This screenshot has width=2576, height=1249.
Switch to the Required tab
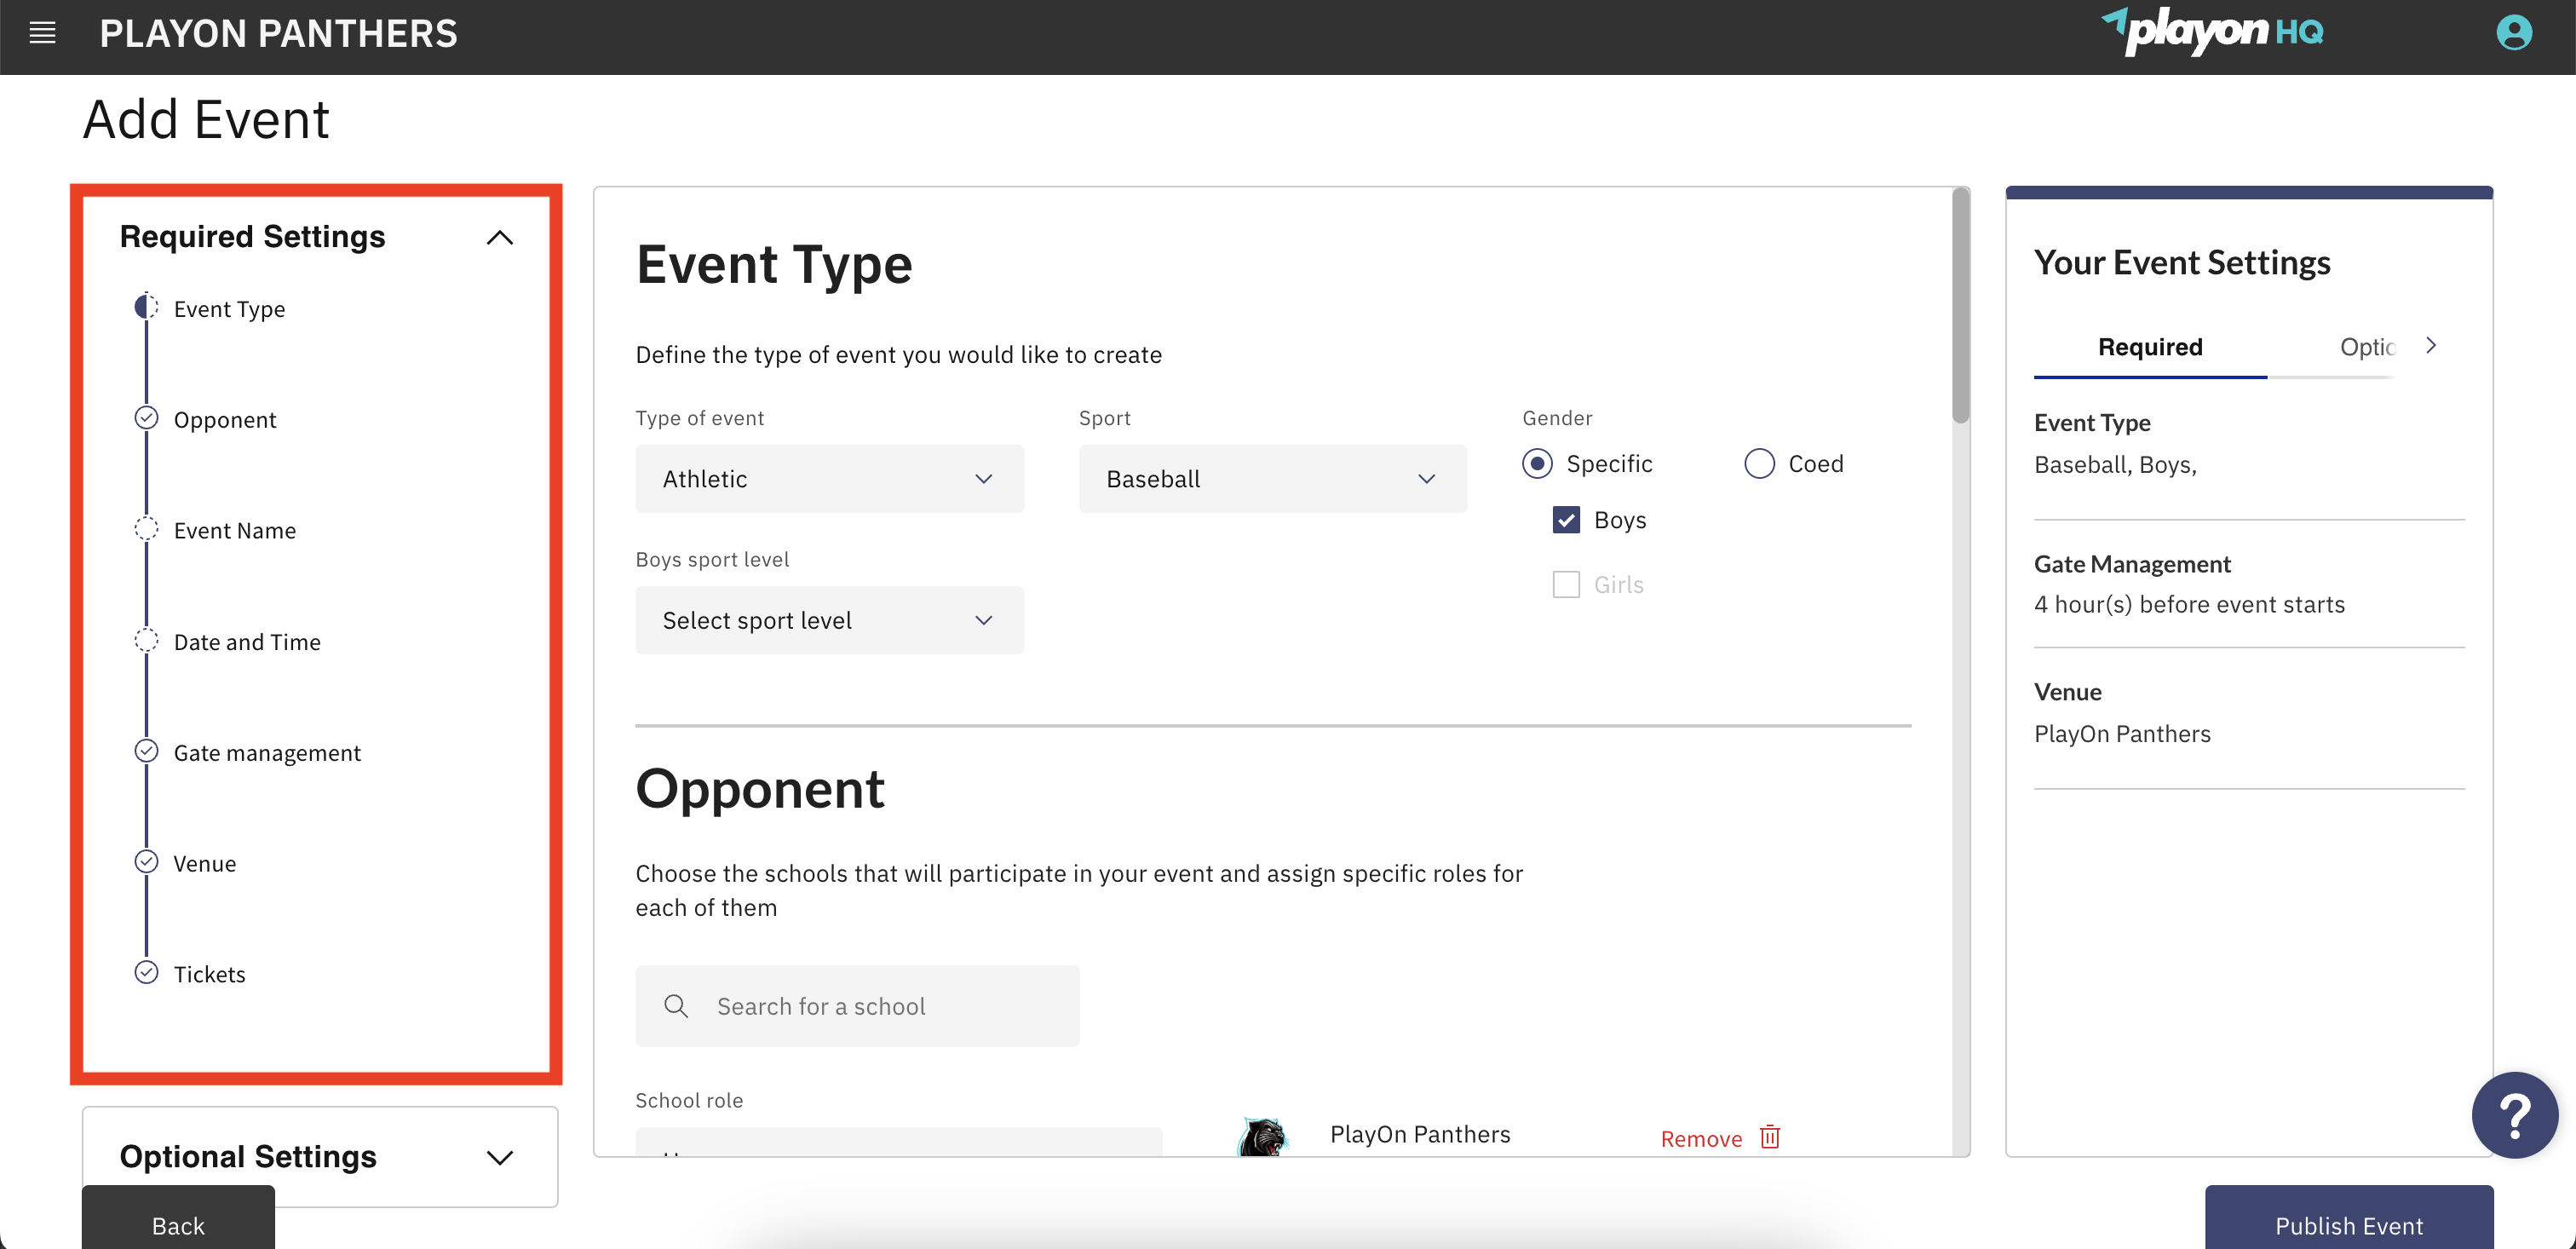click(2149, 347)
